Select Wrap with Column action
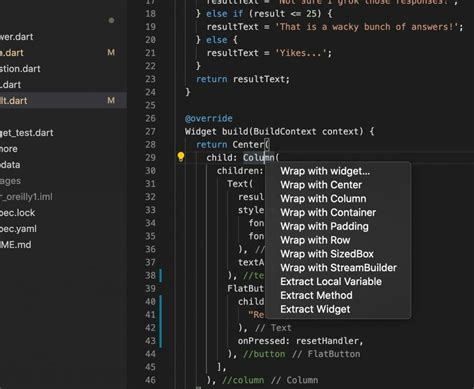 tap(323, 199)
